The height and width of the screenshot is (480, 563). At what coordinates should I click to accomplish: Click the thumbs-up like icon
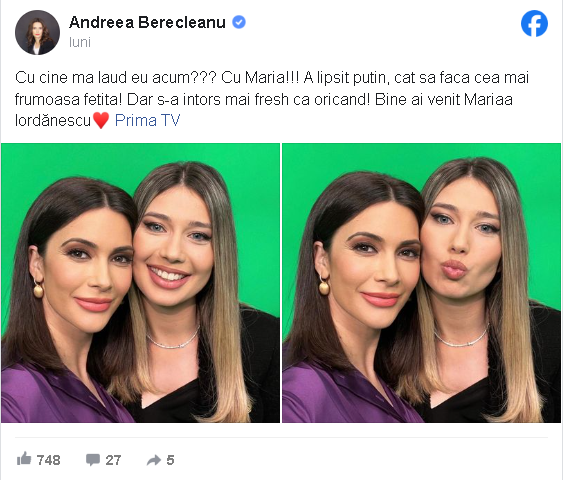click(x=24, y=458)
